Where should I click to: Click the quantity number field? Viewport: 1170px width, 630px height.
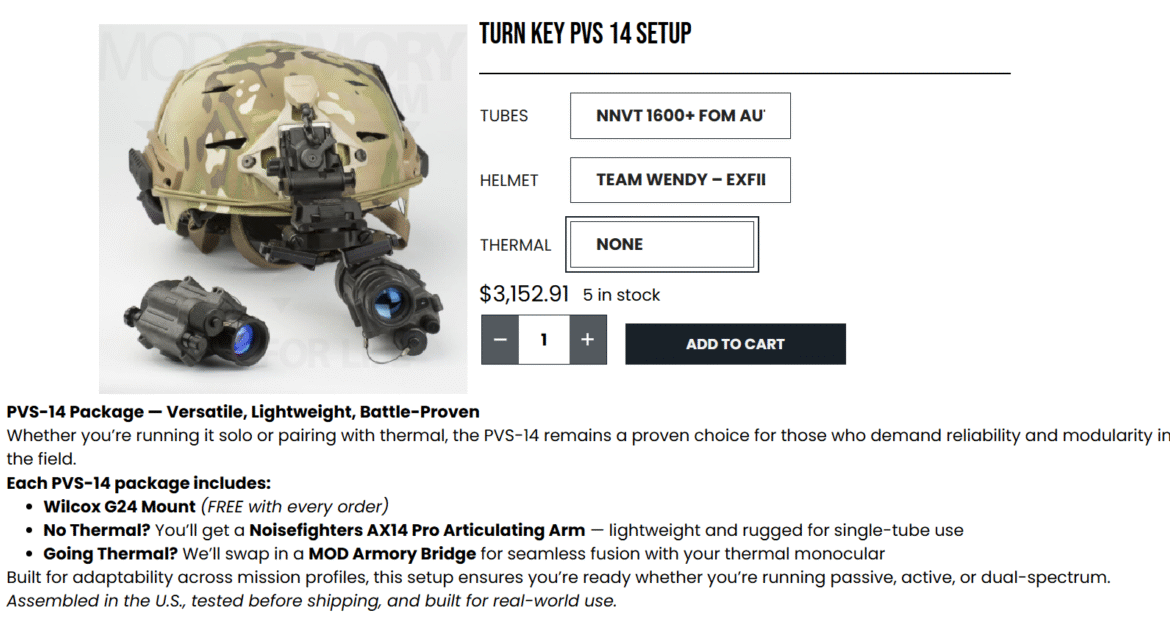pyautogui.click(x=543, y=340)
